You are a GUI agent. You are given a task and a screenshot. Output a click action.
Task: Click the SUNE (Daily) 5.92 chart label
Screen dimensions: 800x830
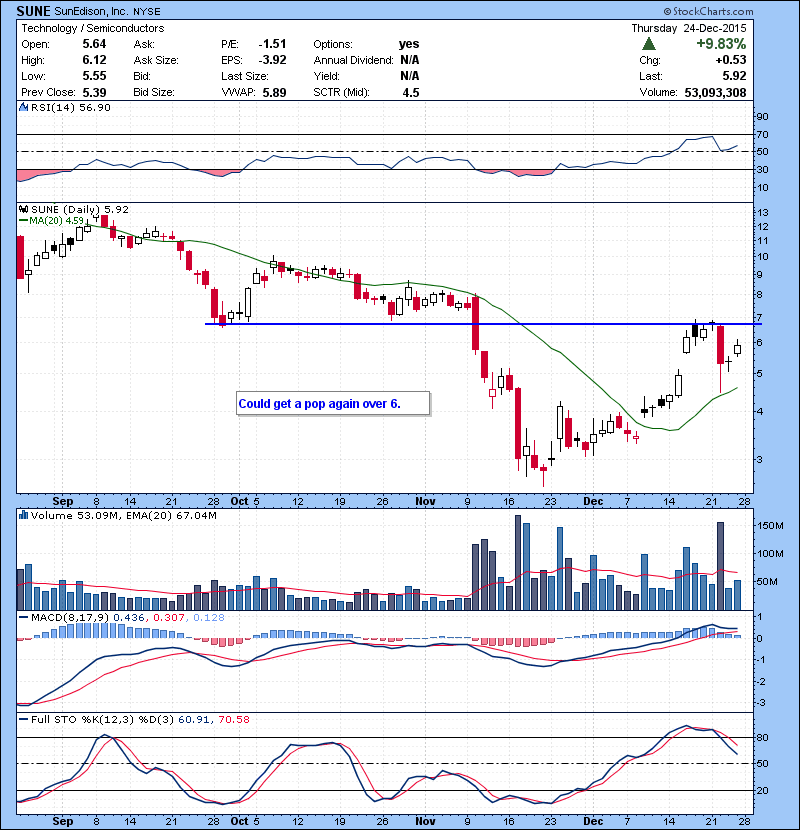tap(80, 209)
